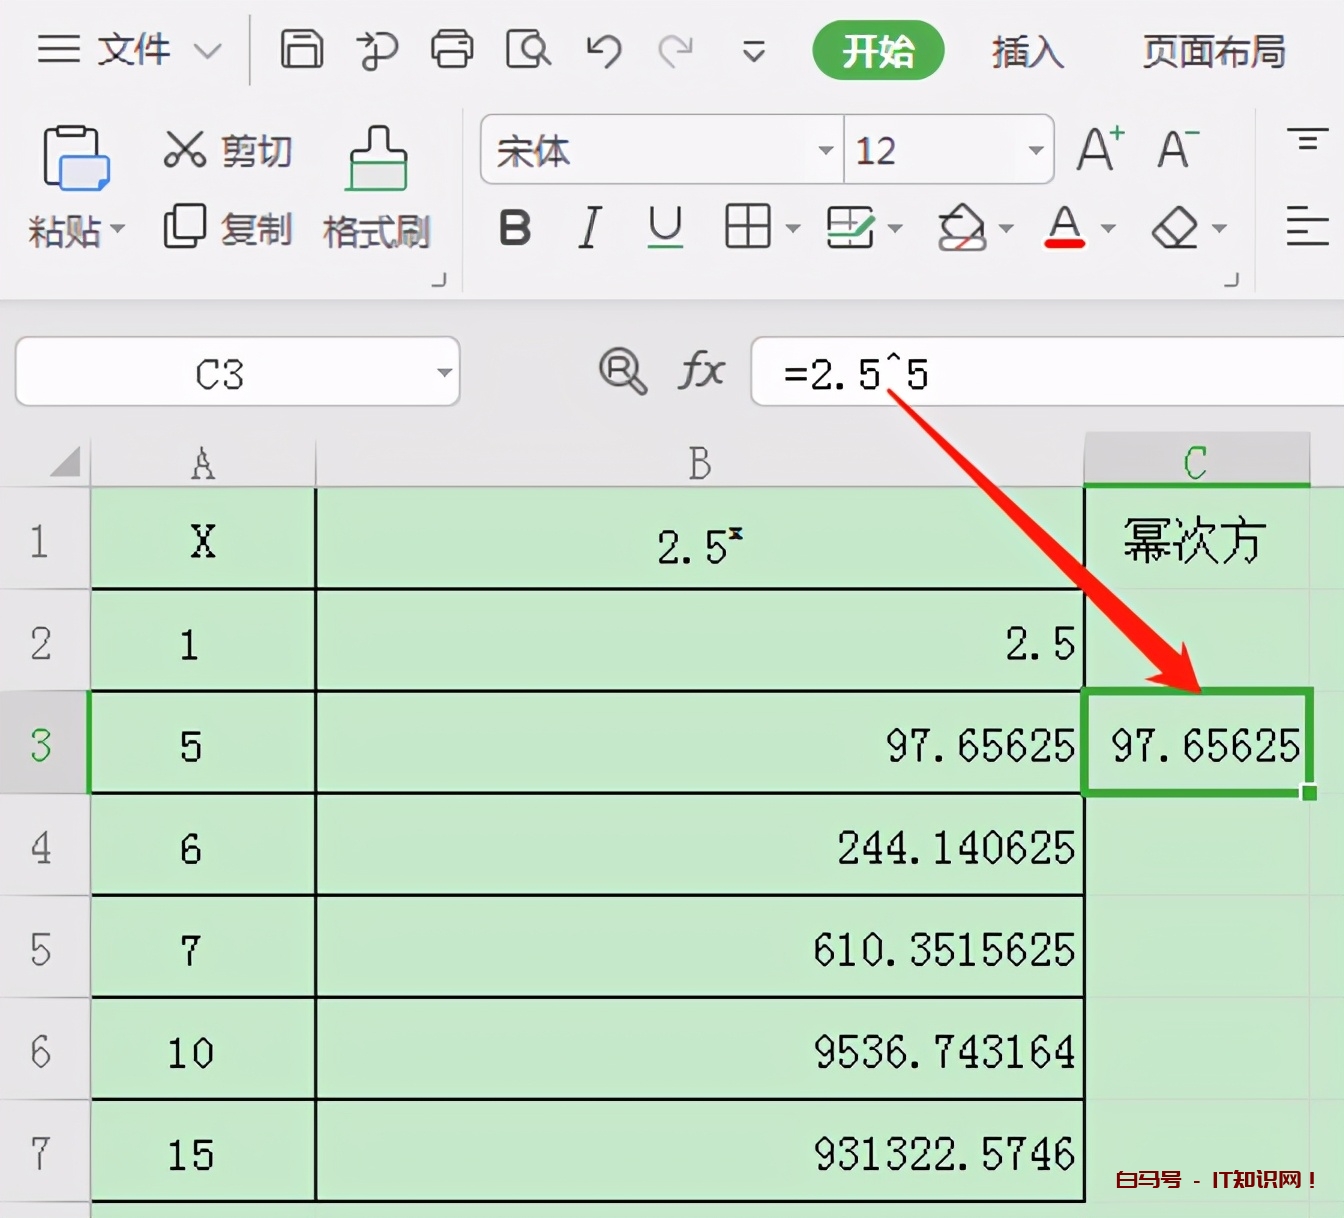Toggle bold formatting
This screenshot has width=1344, height=1218.
(x=515, y=228)
